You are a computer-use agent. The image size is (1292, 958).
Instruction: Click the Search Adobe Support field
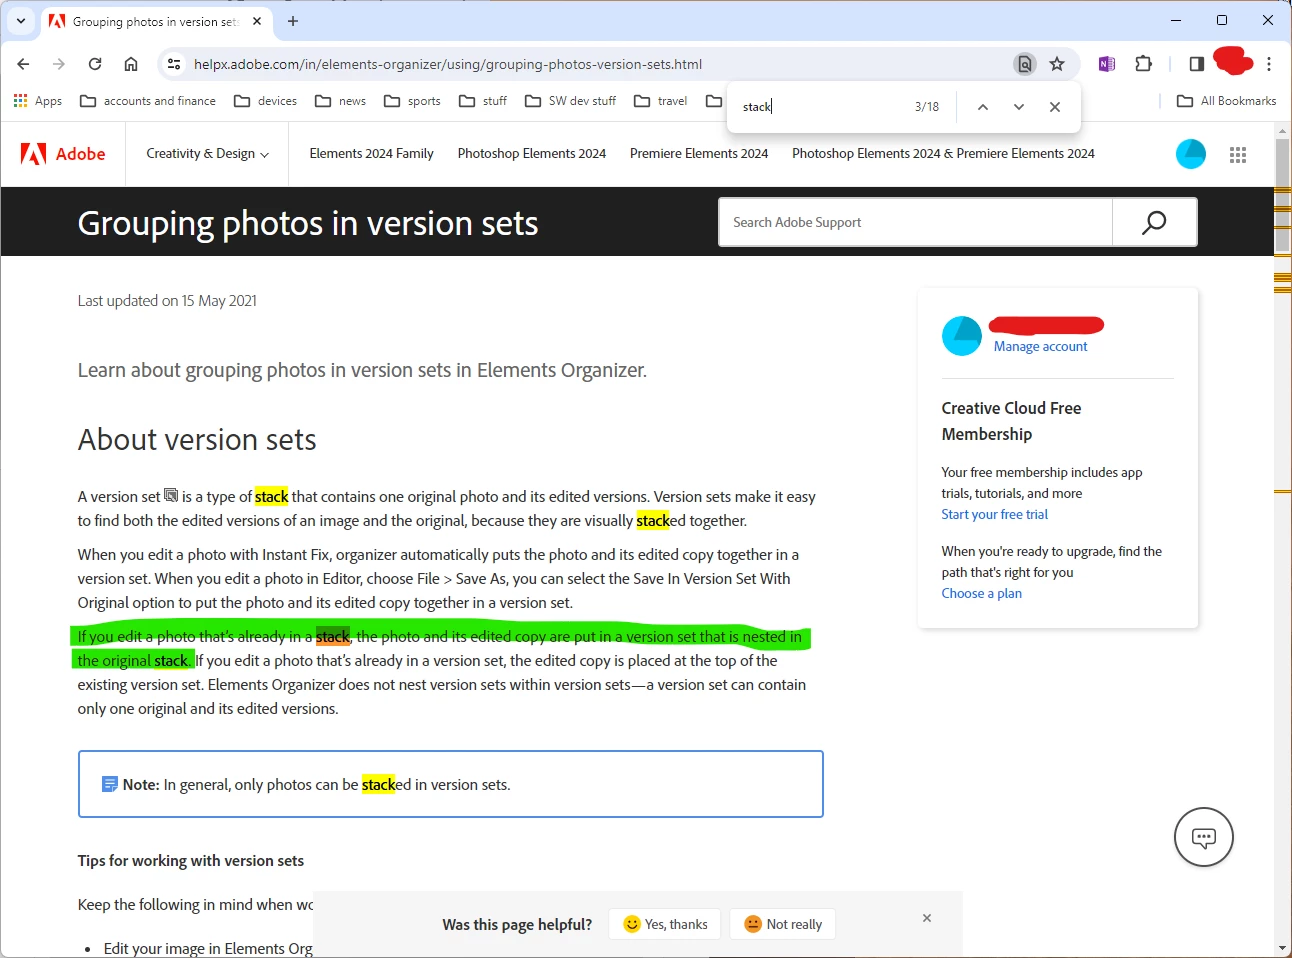point(915,222)
